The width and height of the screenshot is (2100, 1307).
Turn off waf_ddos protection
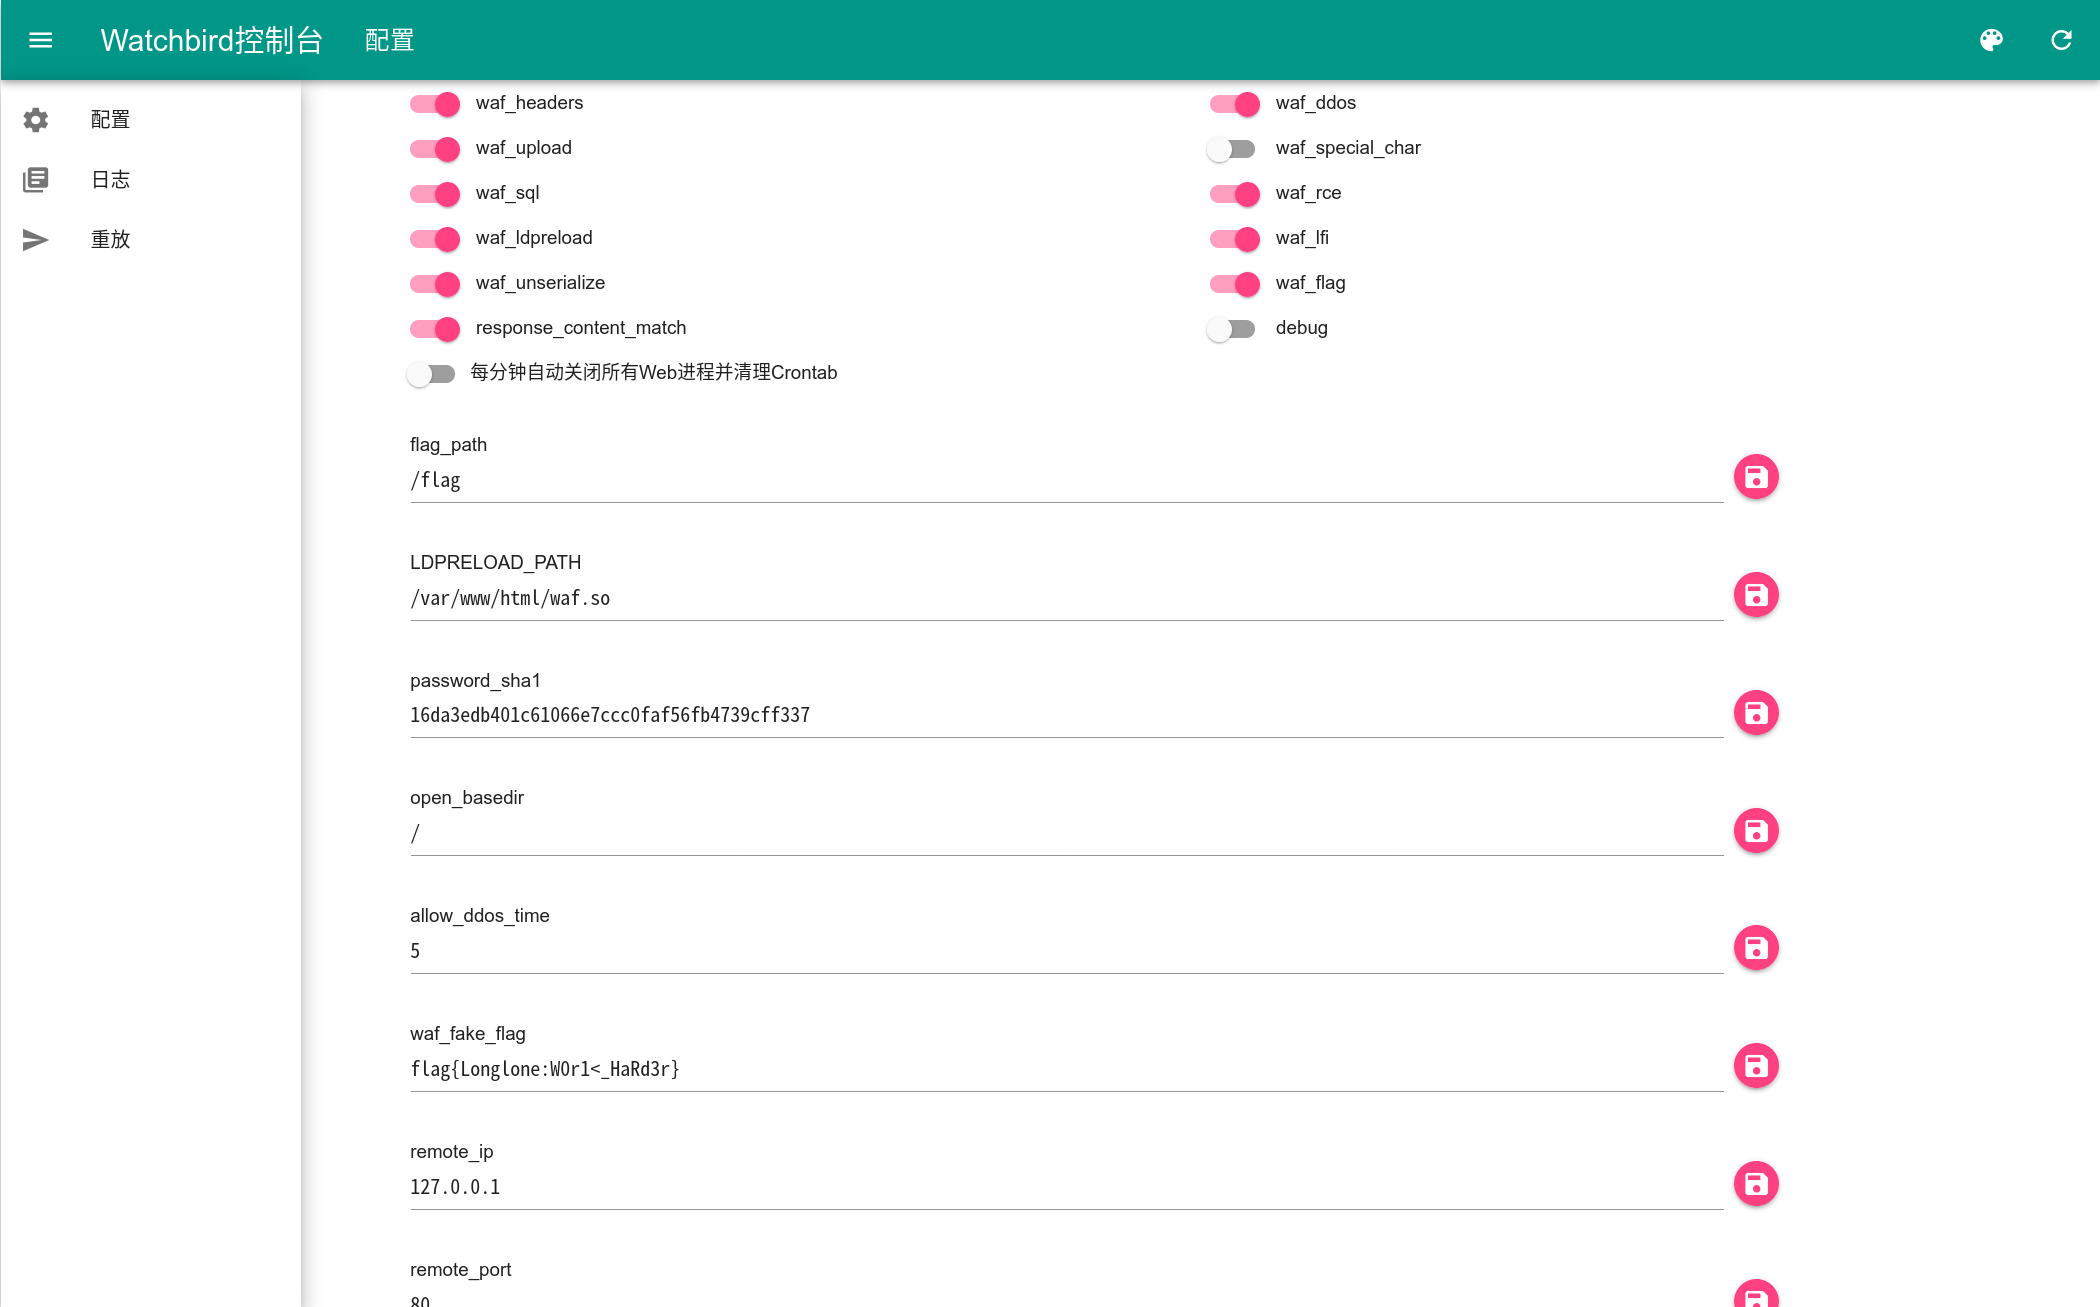pos(1235,104)
